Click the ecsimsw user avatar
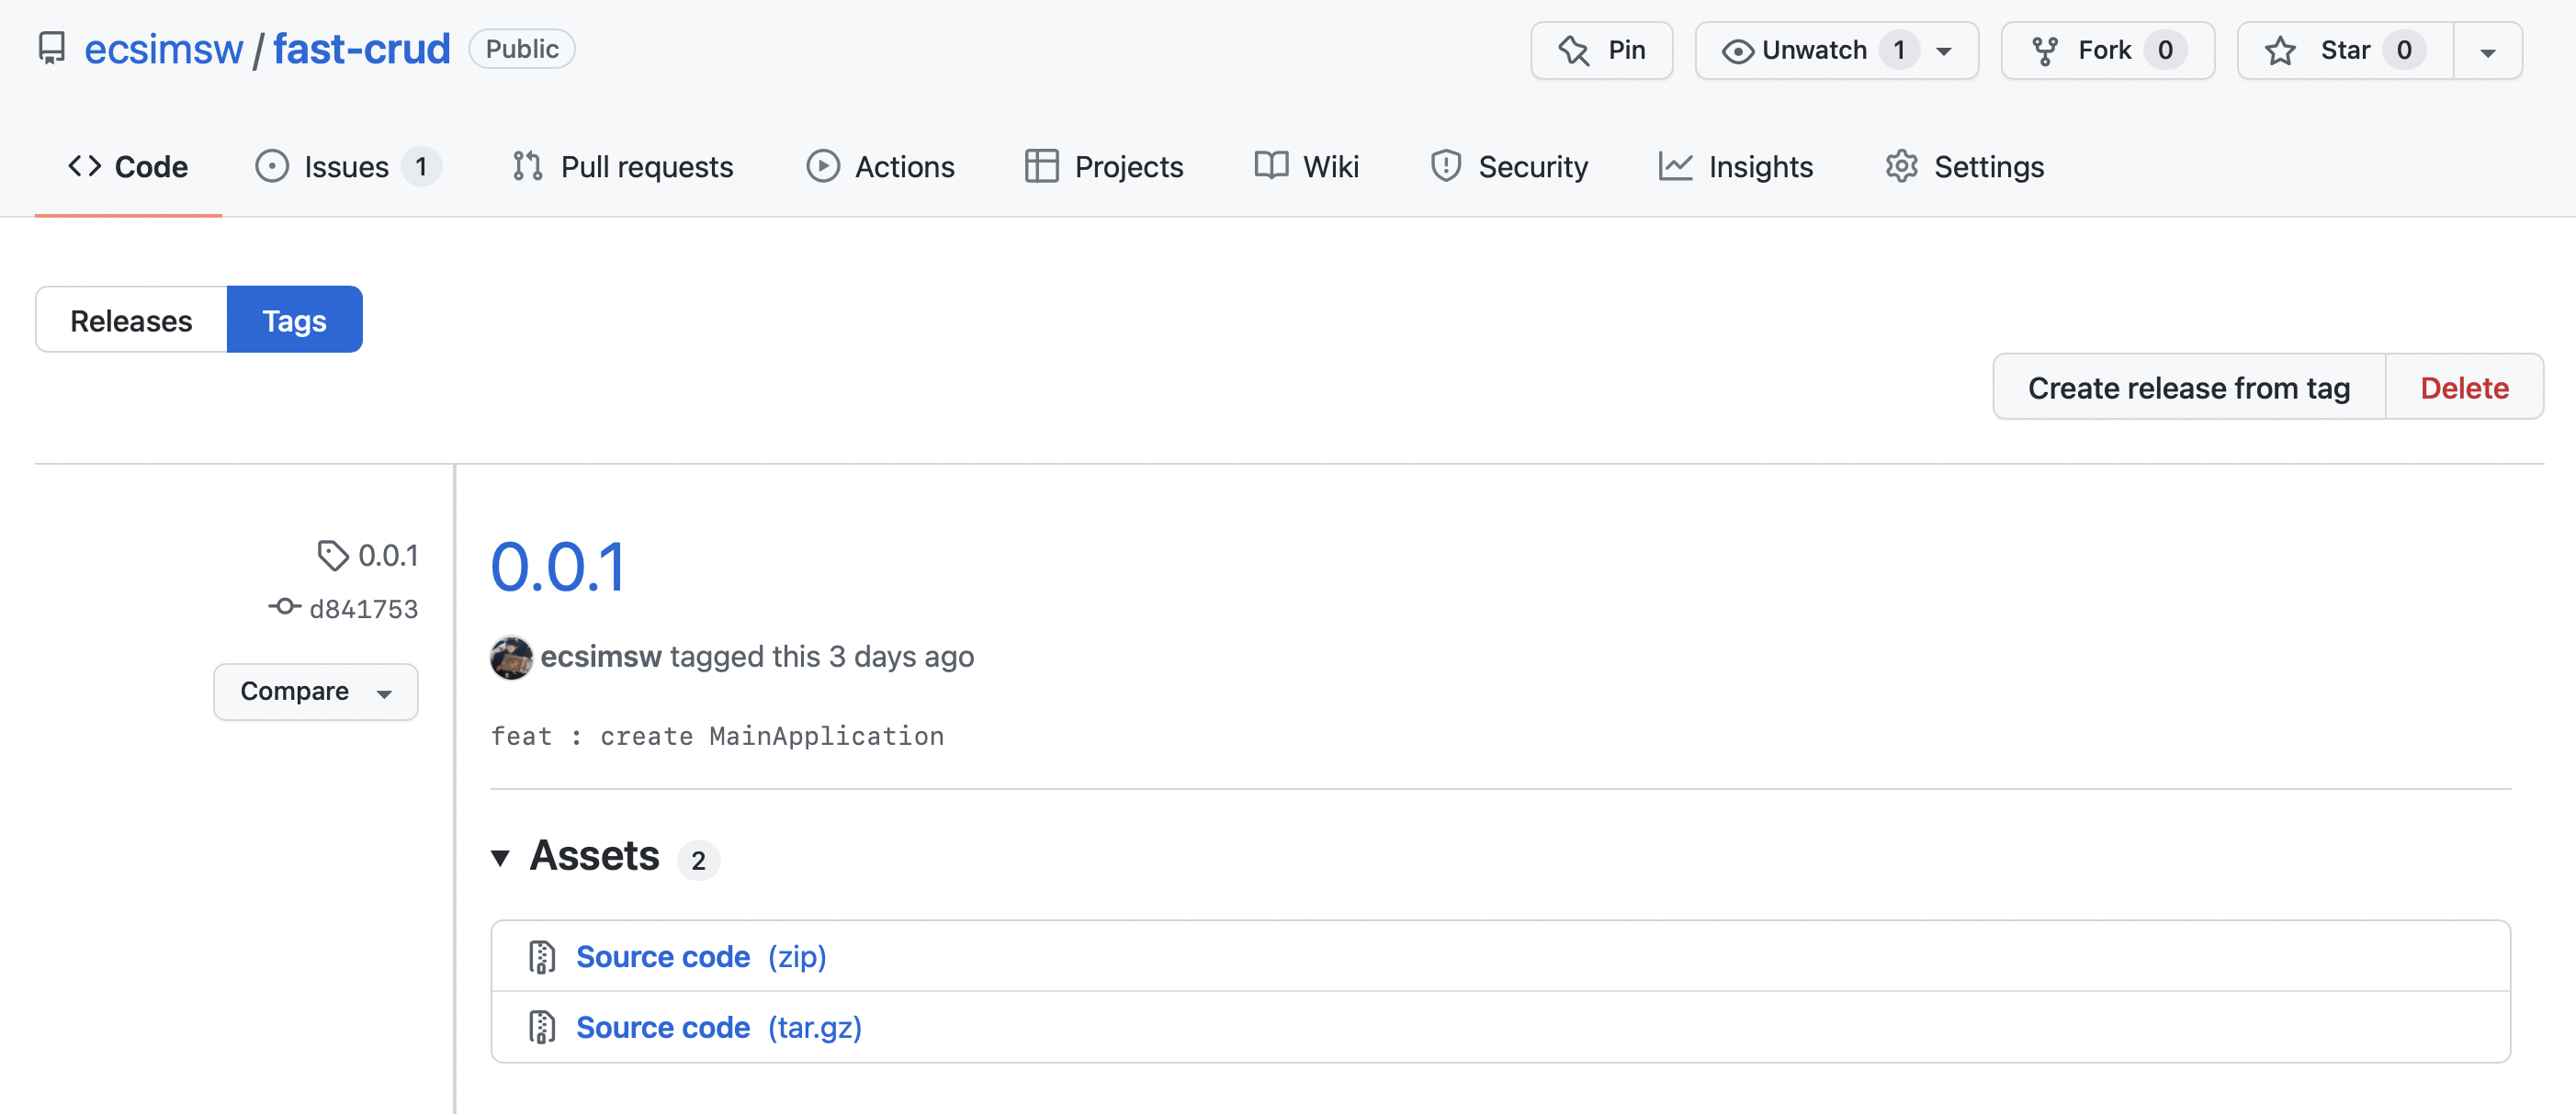The image size is (2576, 1115). (511, 658)
